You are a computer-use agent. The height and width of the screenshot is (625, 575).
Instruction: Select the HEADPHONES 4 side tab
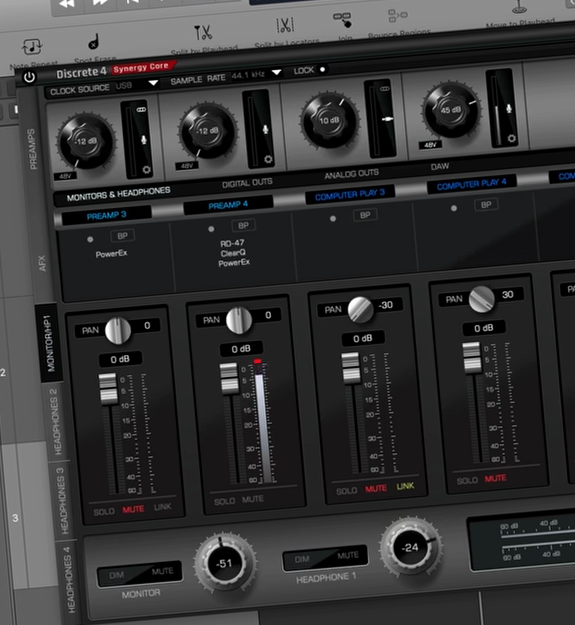click(x=69, y=580)
